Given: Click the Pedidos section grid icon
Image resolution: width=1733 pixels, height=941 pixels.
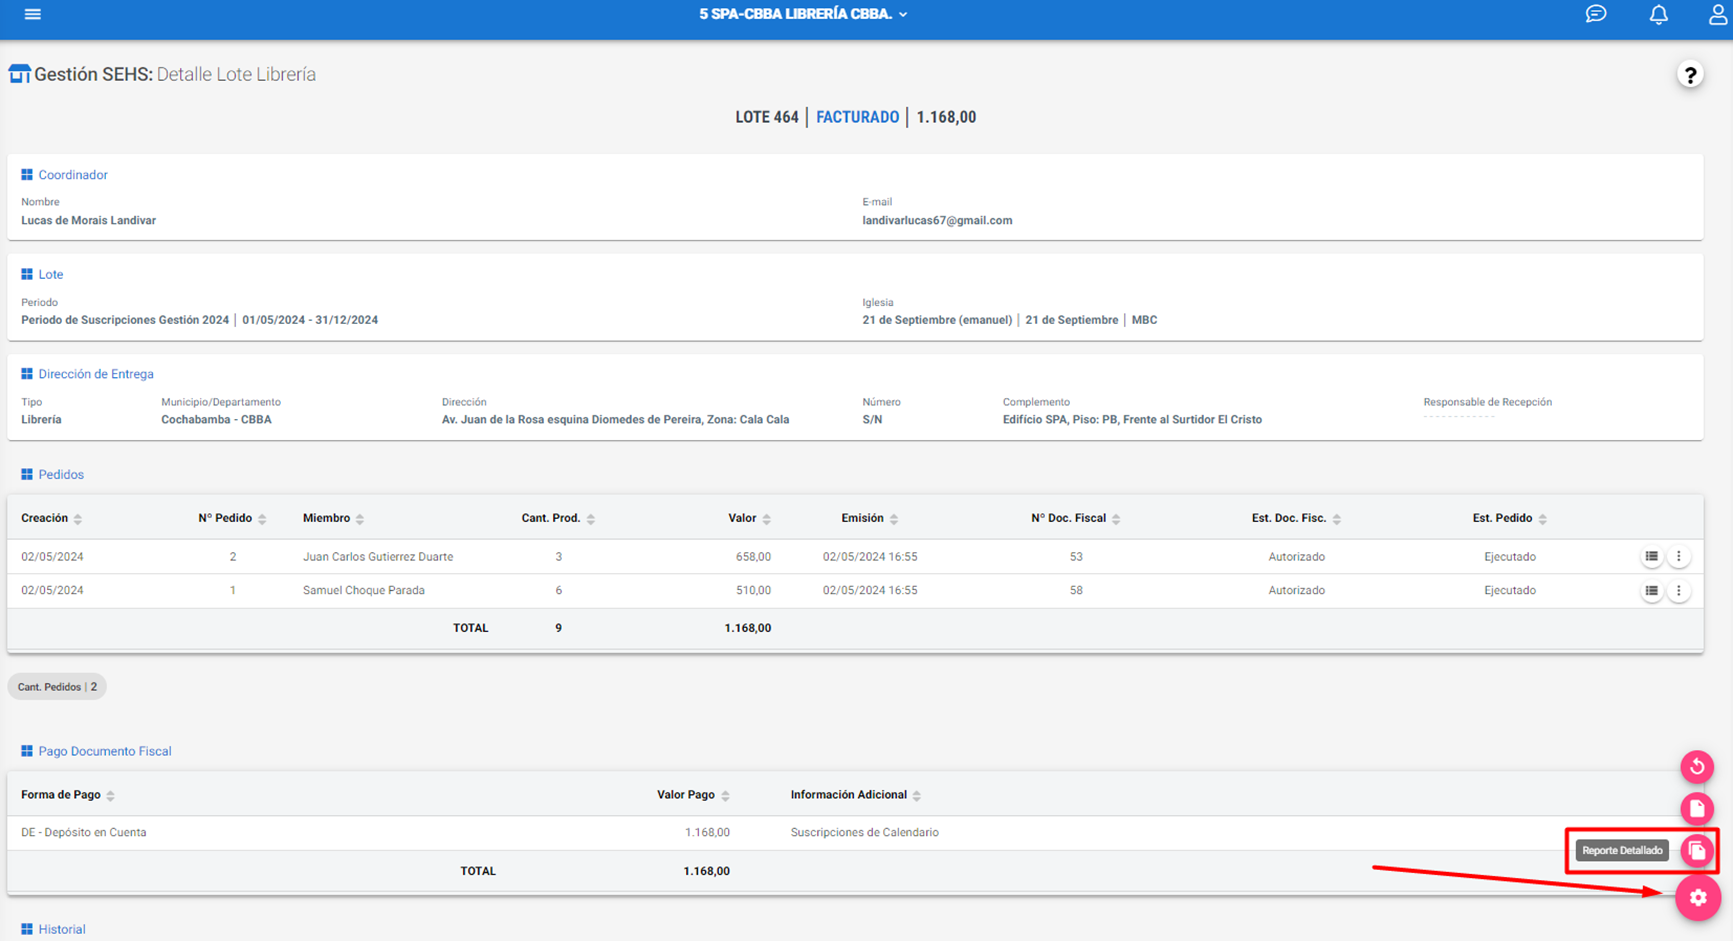Looking at the screenshot, I should tap(27, 474).
